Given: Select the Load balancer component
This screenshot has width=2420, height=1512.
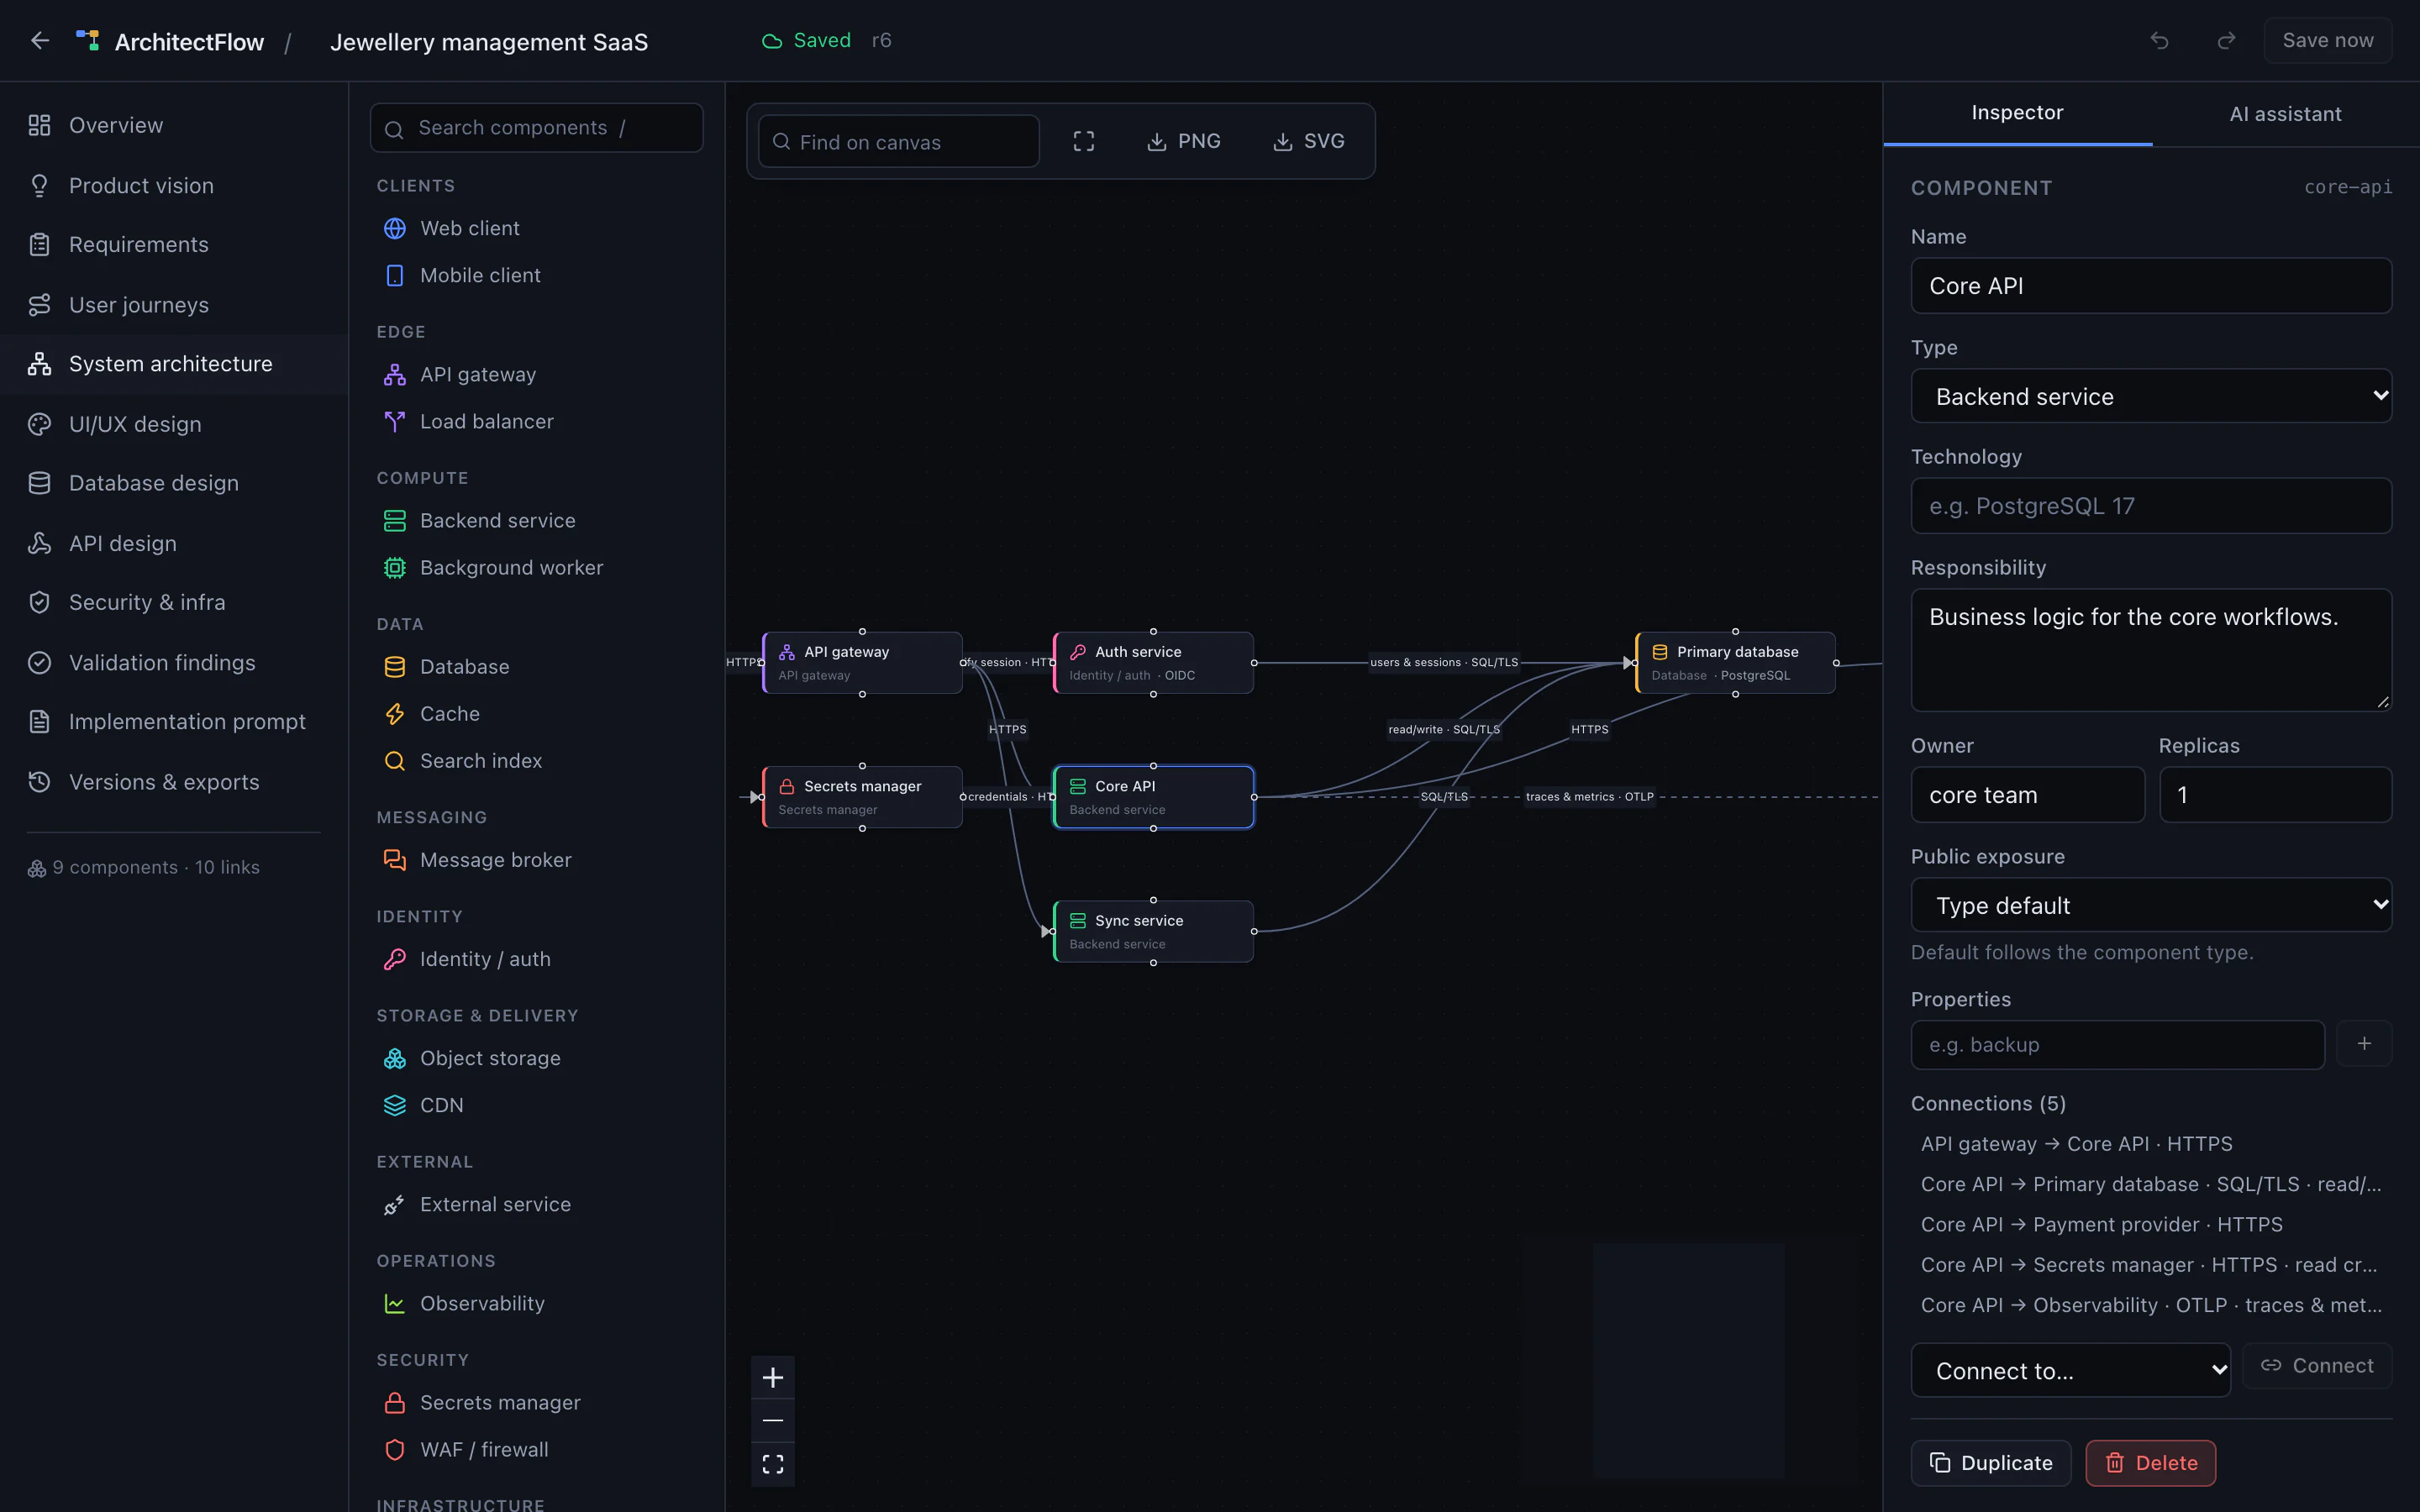Looking at the screenshot, I should 538,422.
